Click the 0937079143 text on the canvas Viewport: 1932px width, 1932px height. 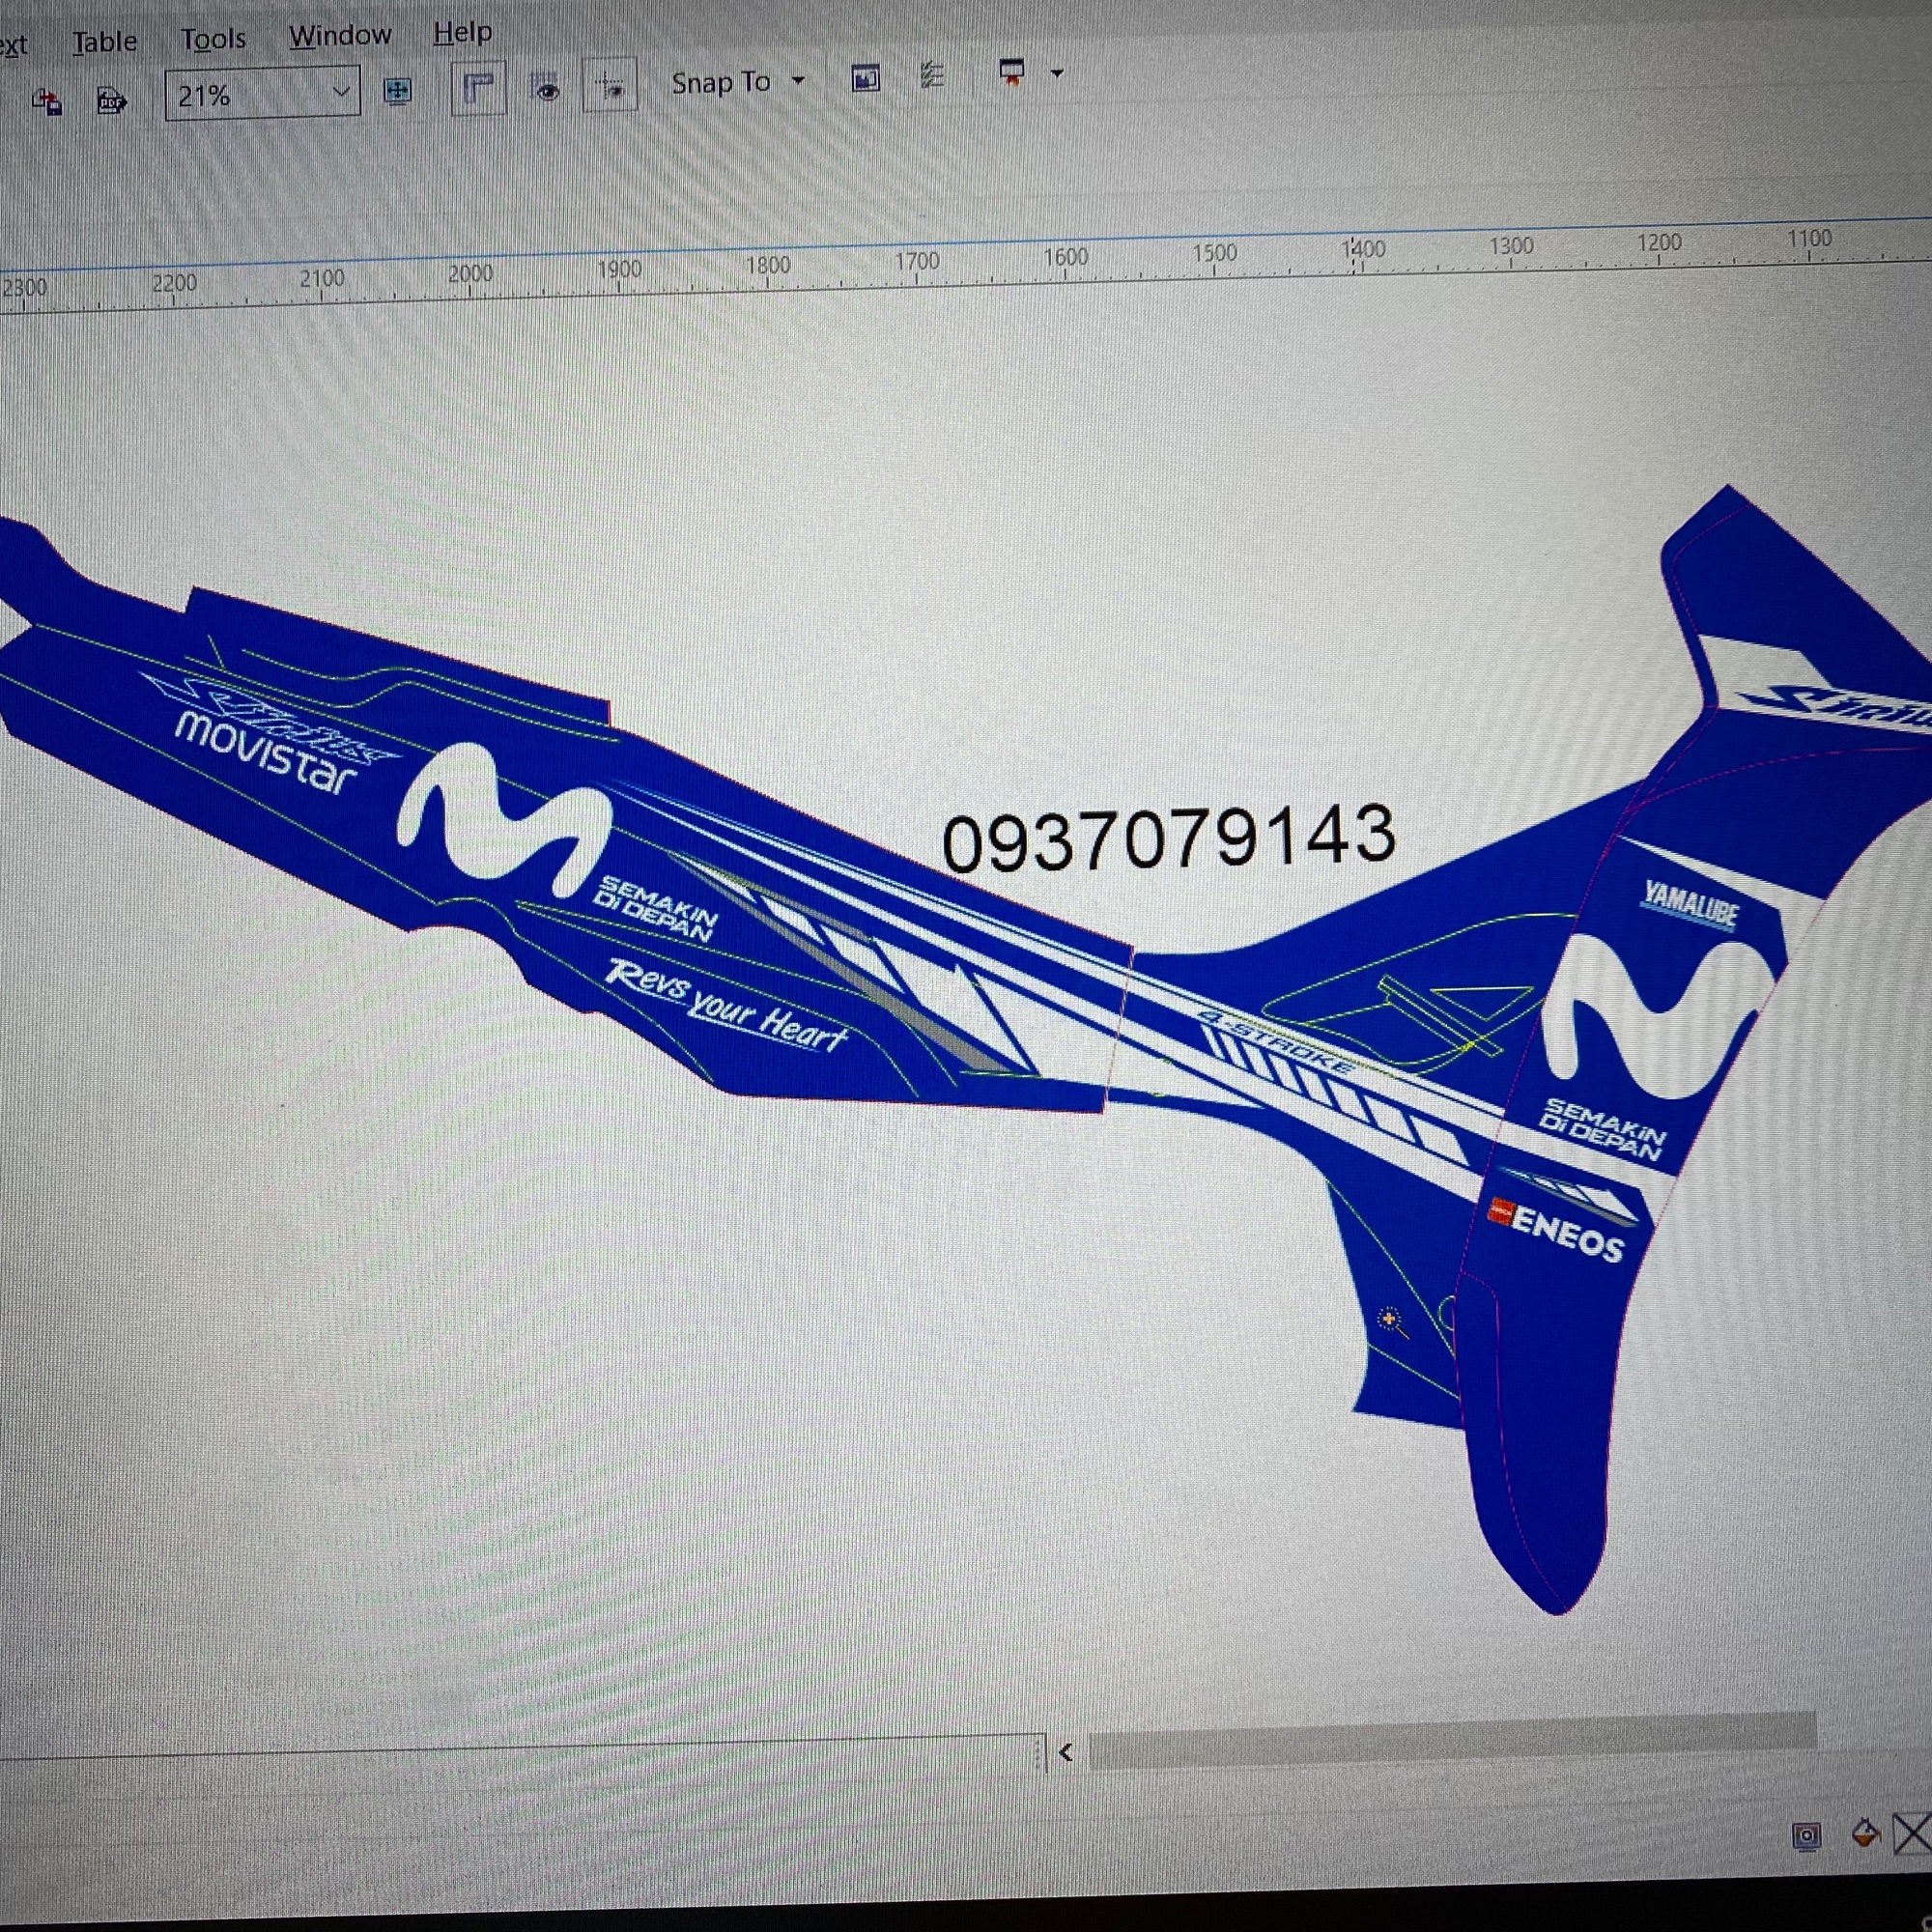(1168, 838)
